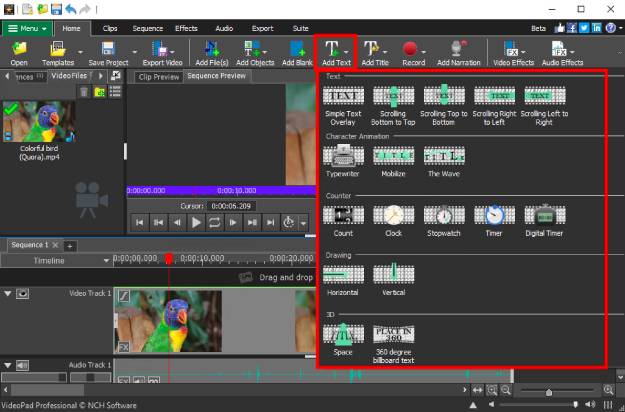Switch to the Clips tab
The height and width of the screenshot is (412, 625).
pos(110,29)
